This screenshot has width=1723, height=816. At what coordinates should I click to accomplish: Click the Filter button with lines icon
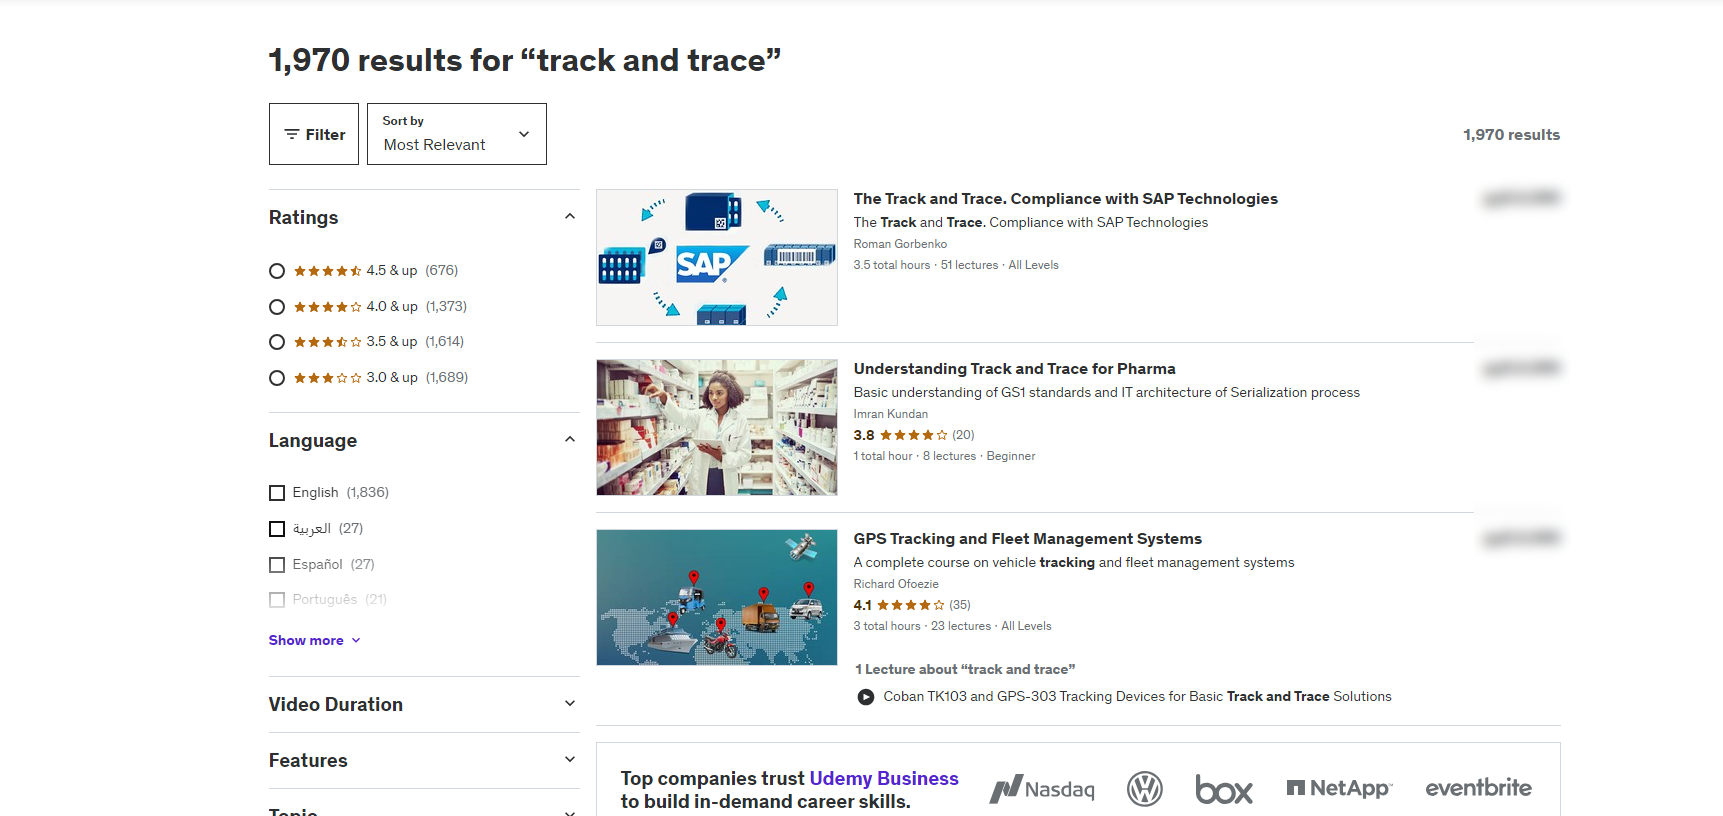(x=314, y=134)
